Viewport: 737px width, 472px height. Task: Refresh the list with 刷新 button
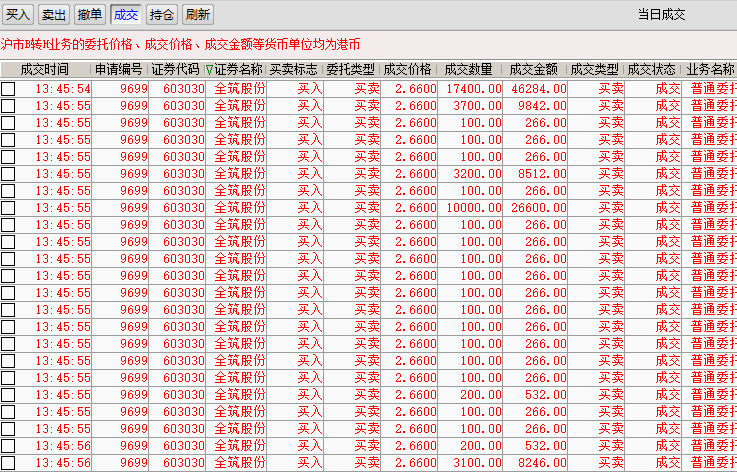click(x=198, y=15)
